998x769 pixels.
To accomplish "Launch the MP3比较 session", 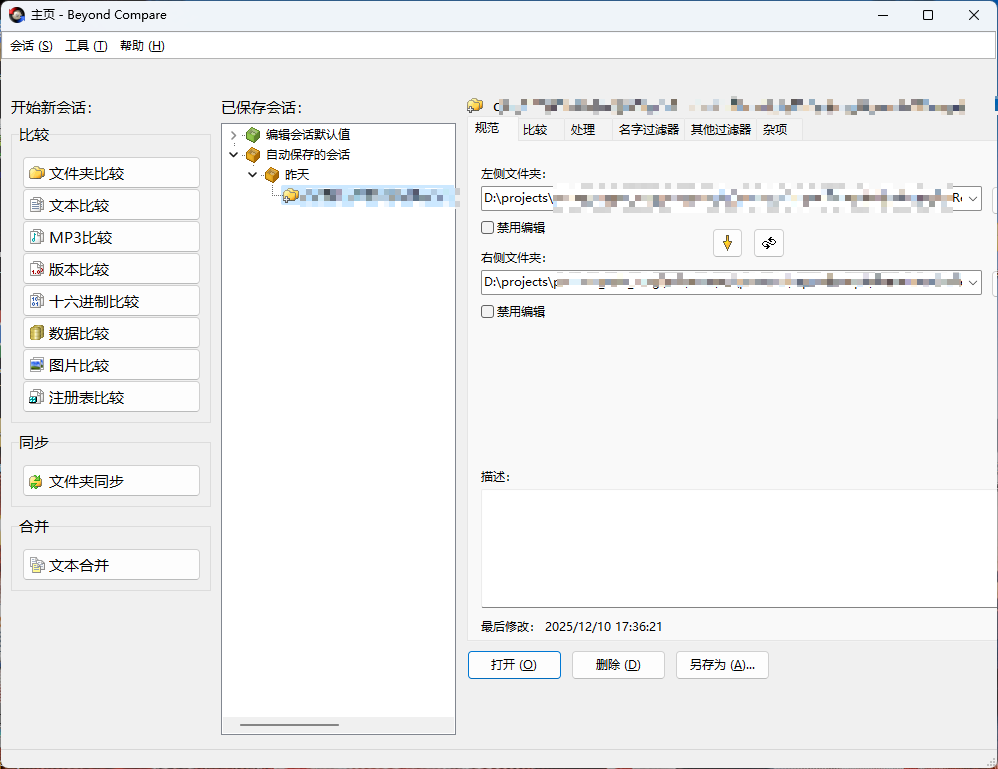I will (x=111, y=237).
